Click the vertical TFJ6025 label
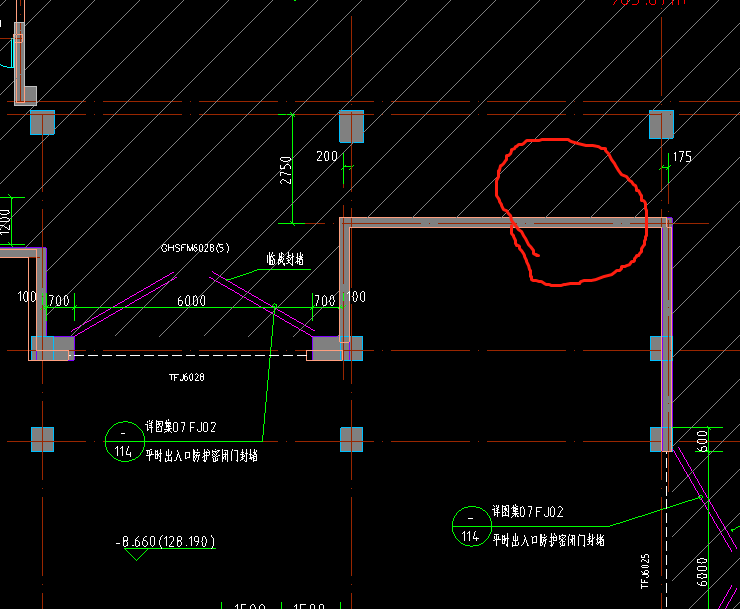 pyautogui.click(x=646, y=572)
